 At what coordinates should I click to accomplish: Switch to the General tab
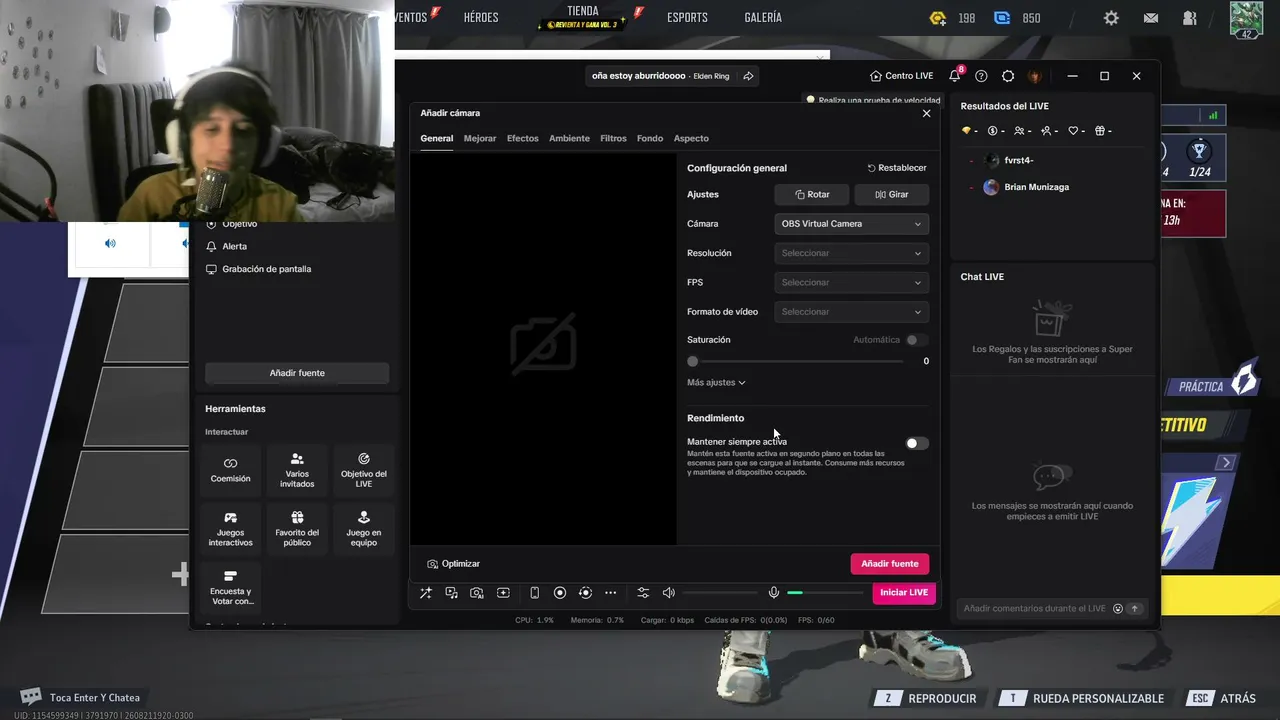[x=436, y=138]
